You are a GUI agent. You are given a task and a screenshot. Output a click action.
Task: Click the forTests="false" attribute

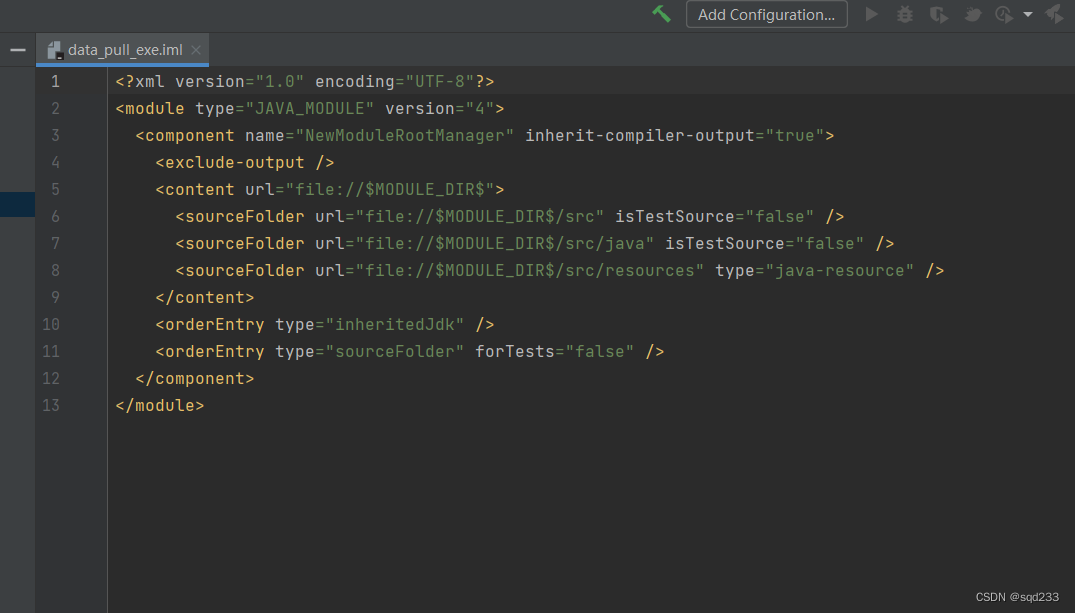point(555,351)
